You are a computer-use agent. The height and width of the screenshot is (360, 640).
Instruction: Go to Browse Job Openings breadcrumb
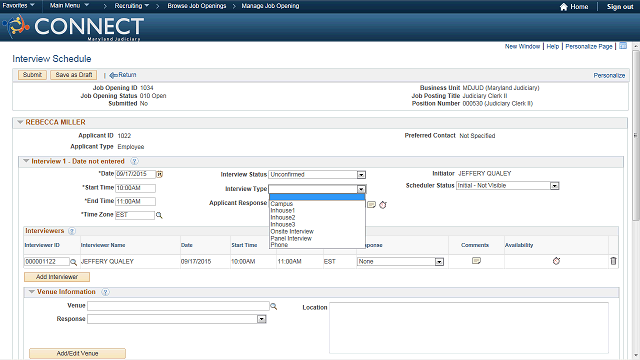coord(197,6)
